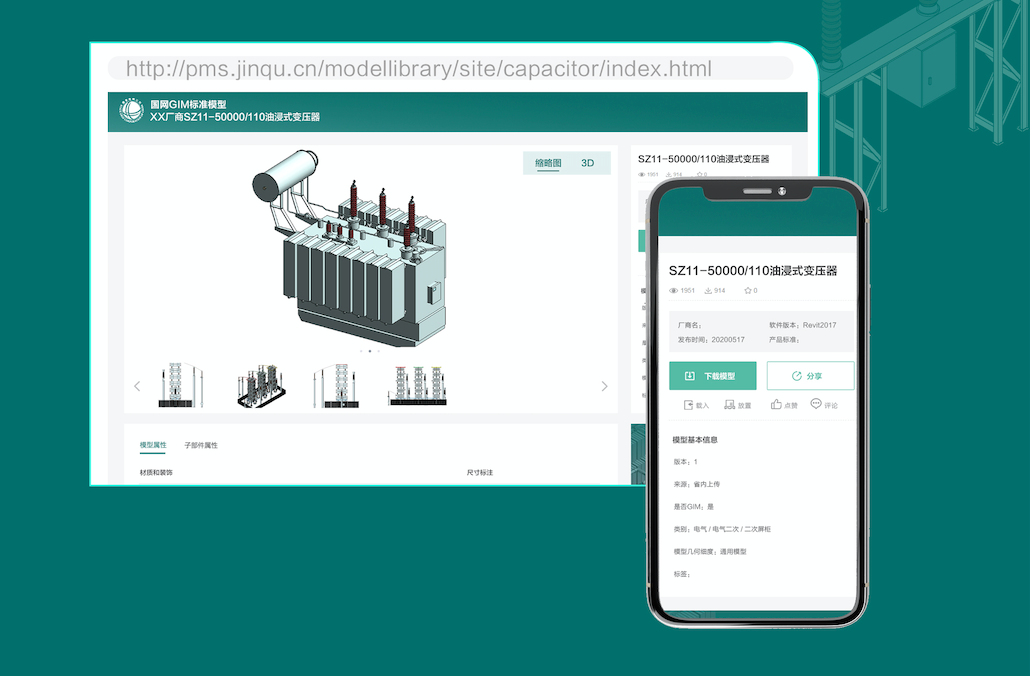Viewport: 1030px width, 676px height.
Task: Open the 模型属性 tab
Action: coord(153,445)
